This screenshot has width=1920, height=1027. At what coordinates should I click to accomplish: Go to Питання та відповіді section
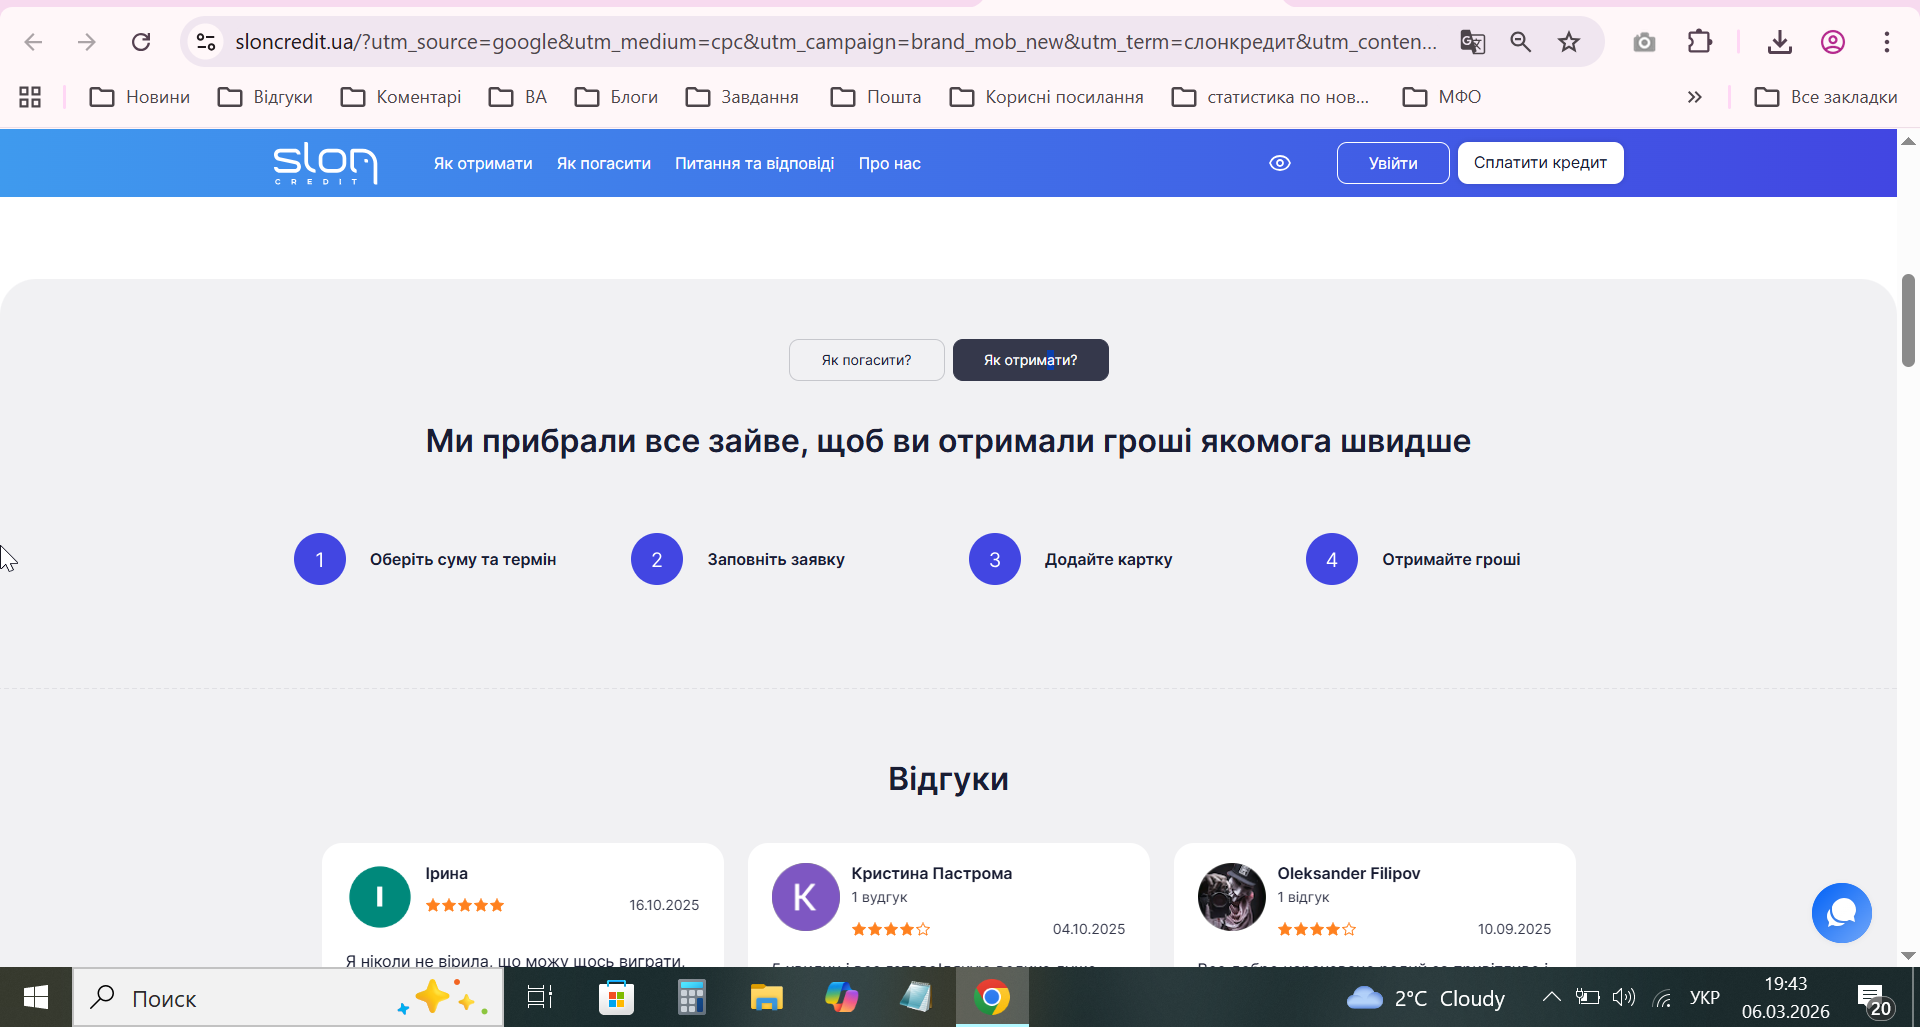click(755, 163)
